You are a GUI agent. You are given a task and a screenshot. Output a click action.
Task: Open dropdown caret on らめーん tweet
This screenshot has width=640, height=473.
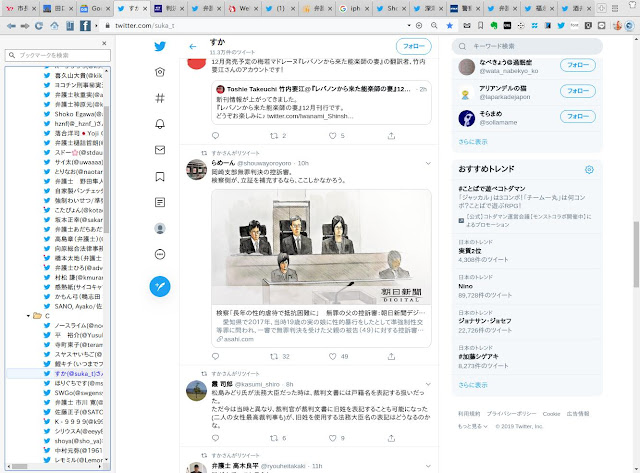pyautogui.click(x=428, y=163)
